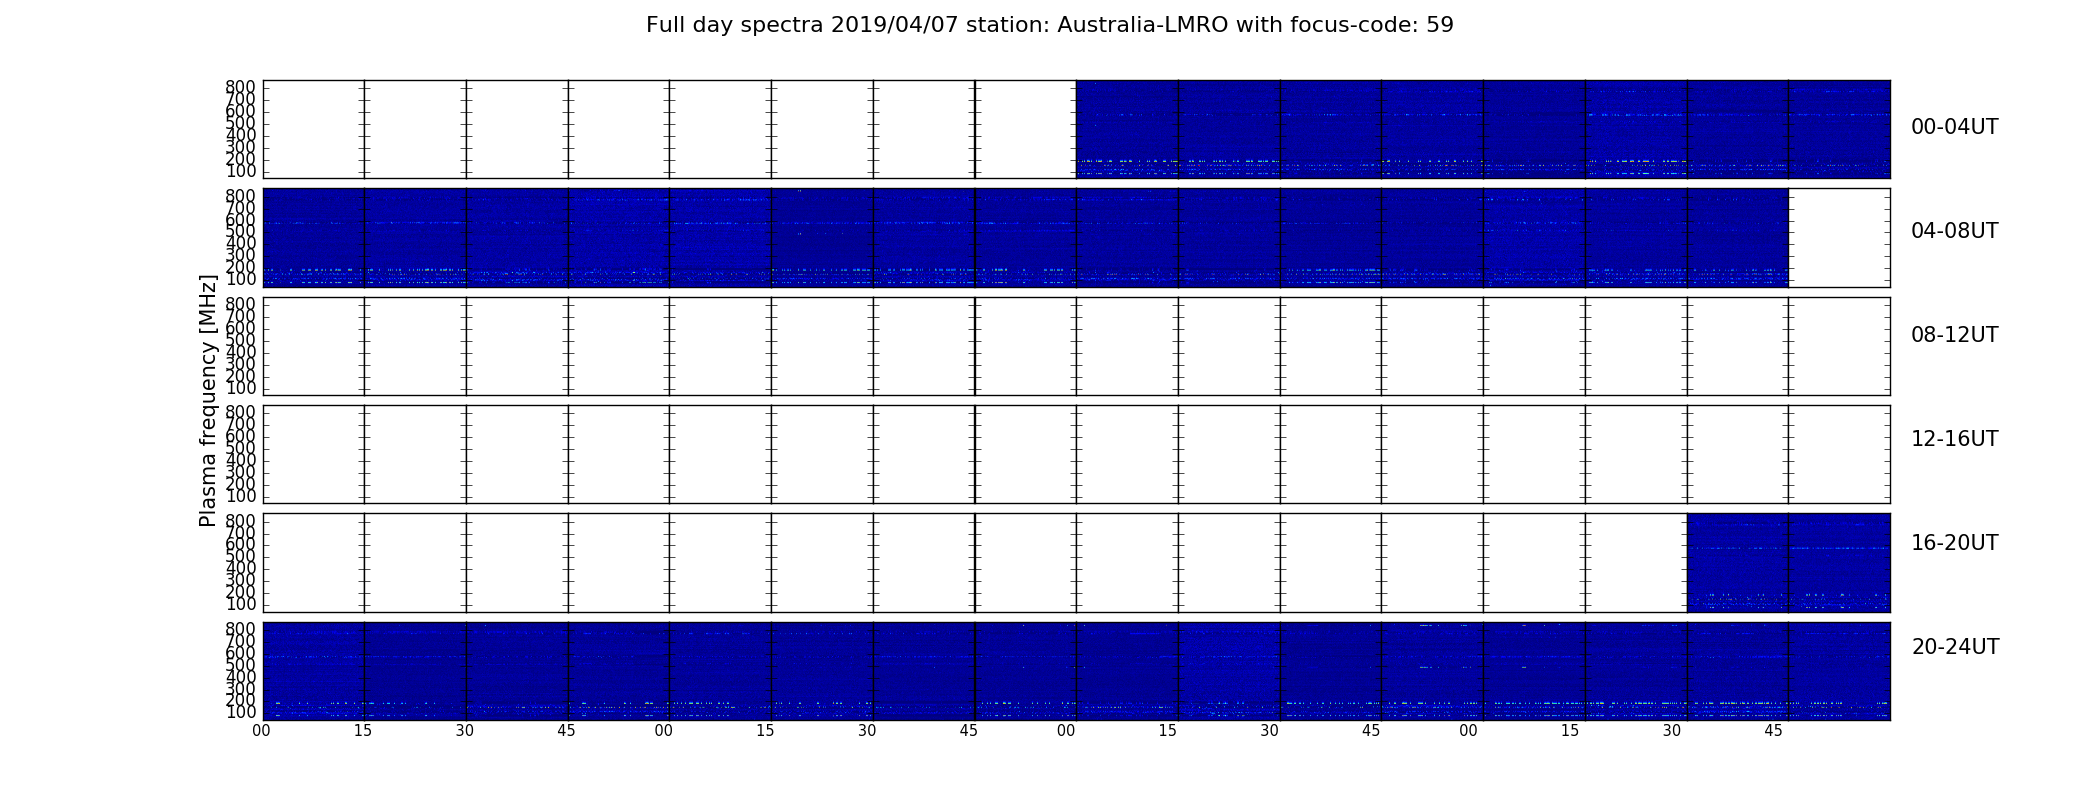Click the blue spectrogram data in the 04-08UT panel
Viewport: 2100px width, 800px height.
pos(1025,238)
